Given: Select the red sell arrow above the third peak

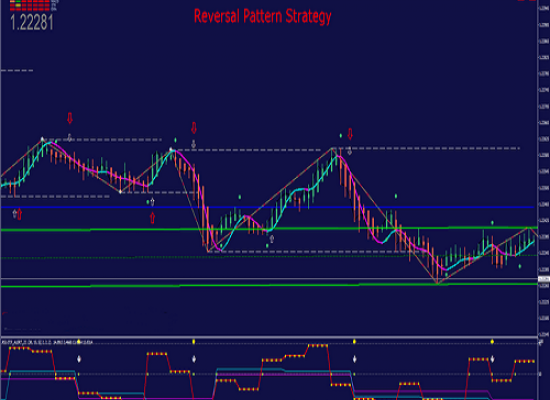Looking at the screenshot, I should (x=350, y=133).
